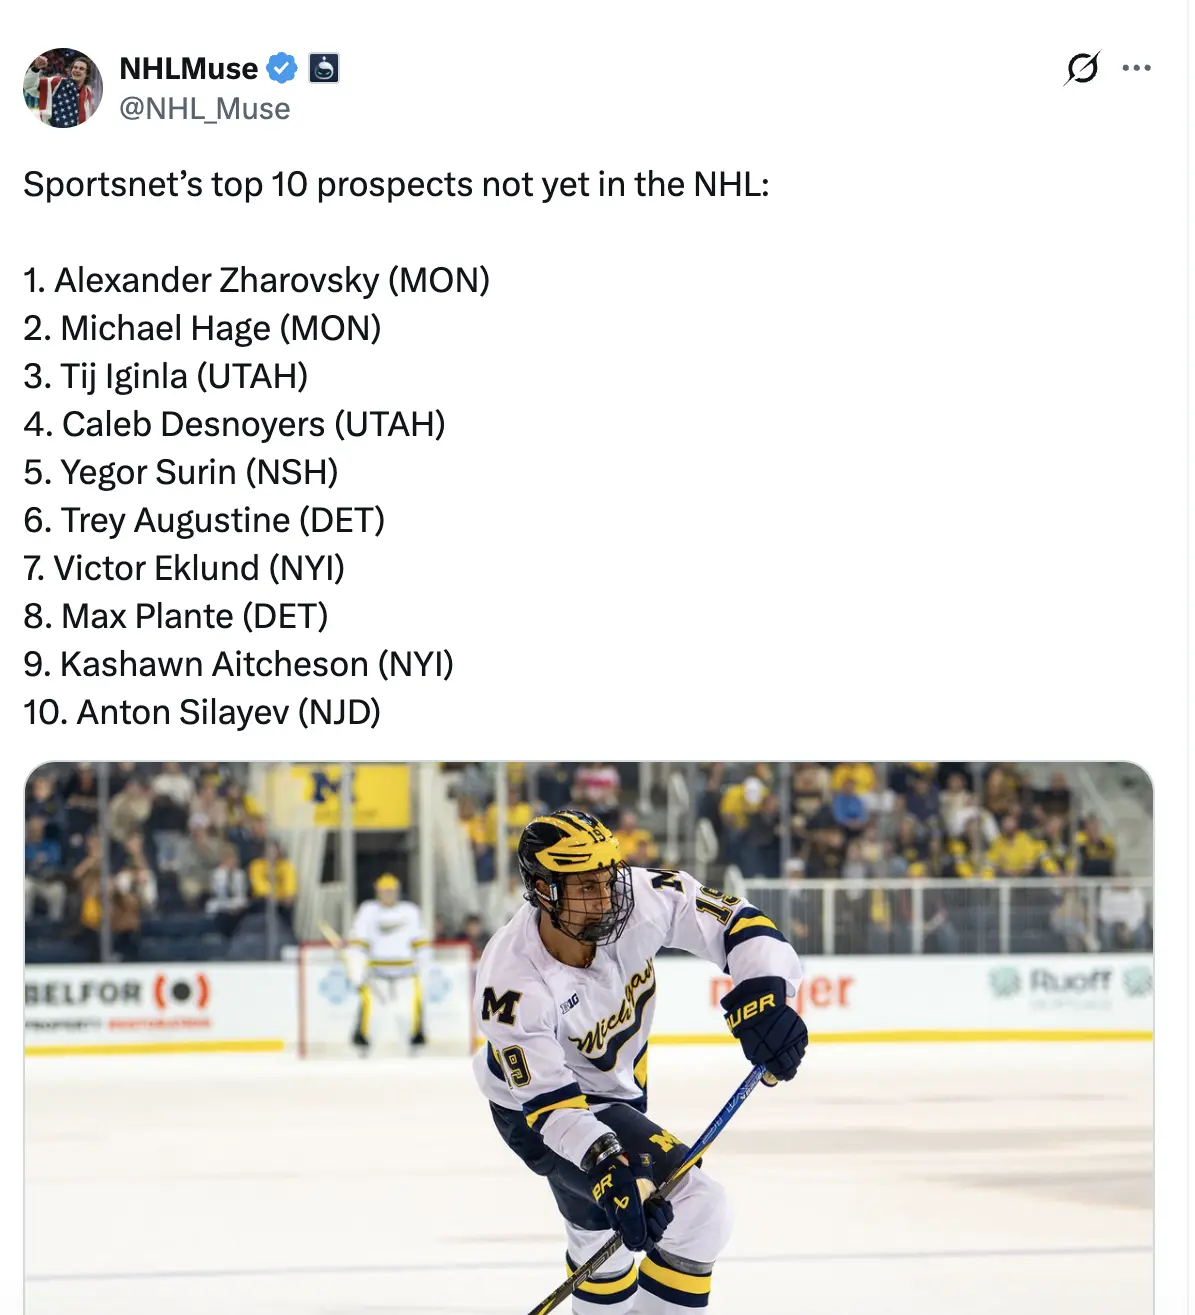Click the NHLMuse display name
The width and height of the screenshot is (1195, 1315).
(188, 68)
